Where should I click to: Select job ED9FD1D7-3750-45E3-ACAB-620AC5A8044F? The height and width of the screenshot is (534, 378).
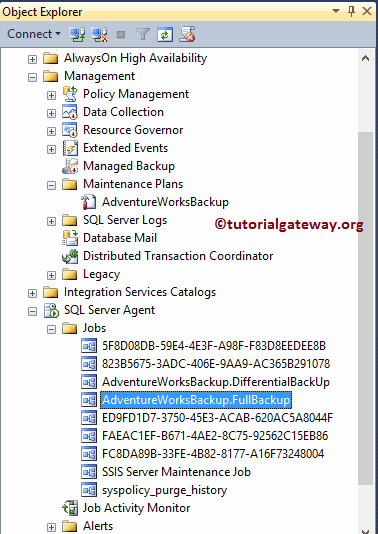click(217, 418)
